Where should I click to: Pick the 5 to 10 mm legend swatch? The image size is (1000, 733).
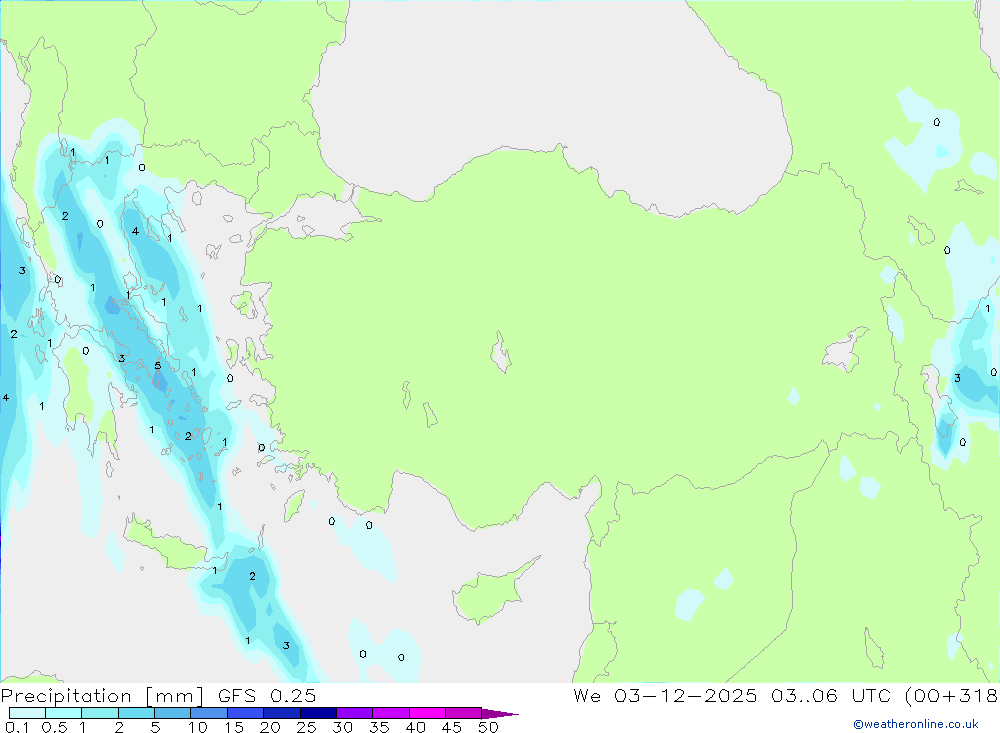(x=173, y=713)
